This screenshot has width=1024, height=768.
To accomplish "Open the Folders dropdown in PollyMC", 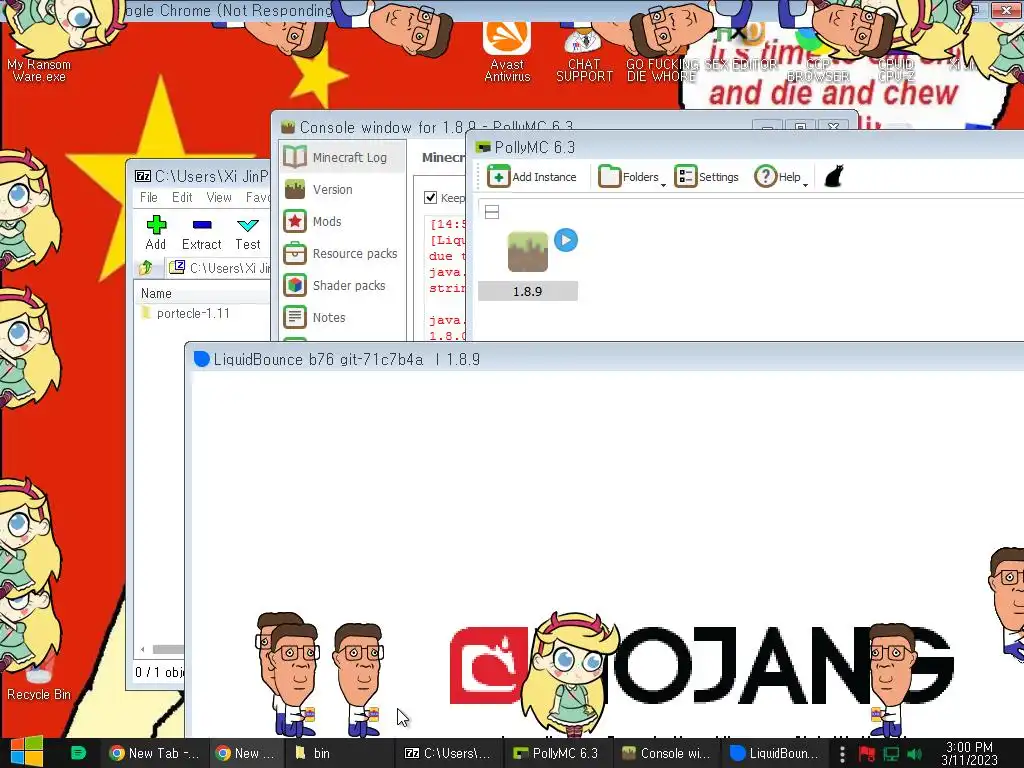I will pyautogui.click(x=632, y=176).
